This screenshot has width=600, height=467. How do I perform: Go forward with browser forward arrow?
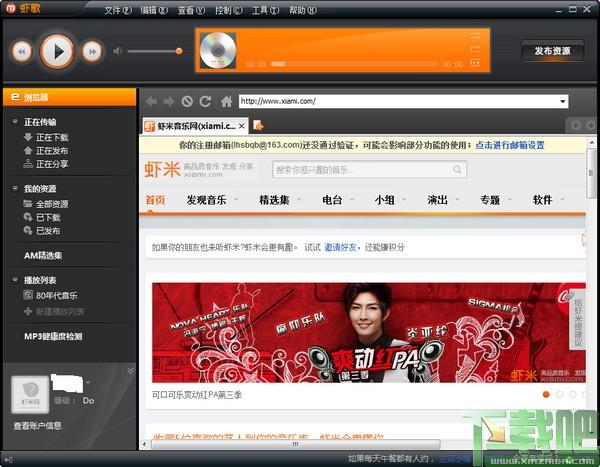coord(168,101)
